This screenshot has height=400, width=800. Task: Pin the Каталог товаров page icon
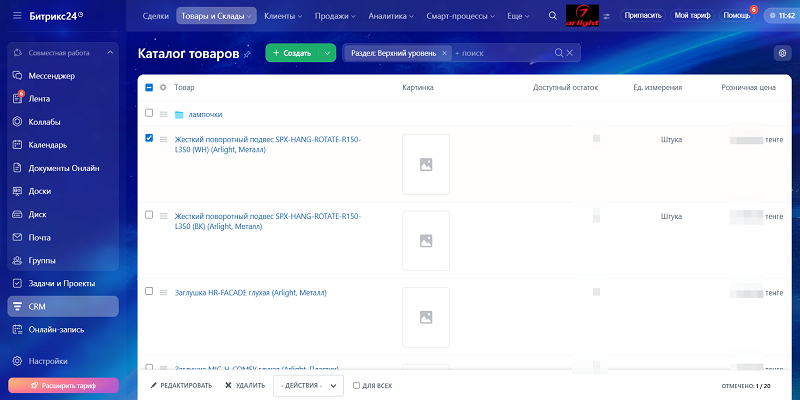[247, 54]
